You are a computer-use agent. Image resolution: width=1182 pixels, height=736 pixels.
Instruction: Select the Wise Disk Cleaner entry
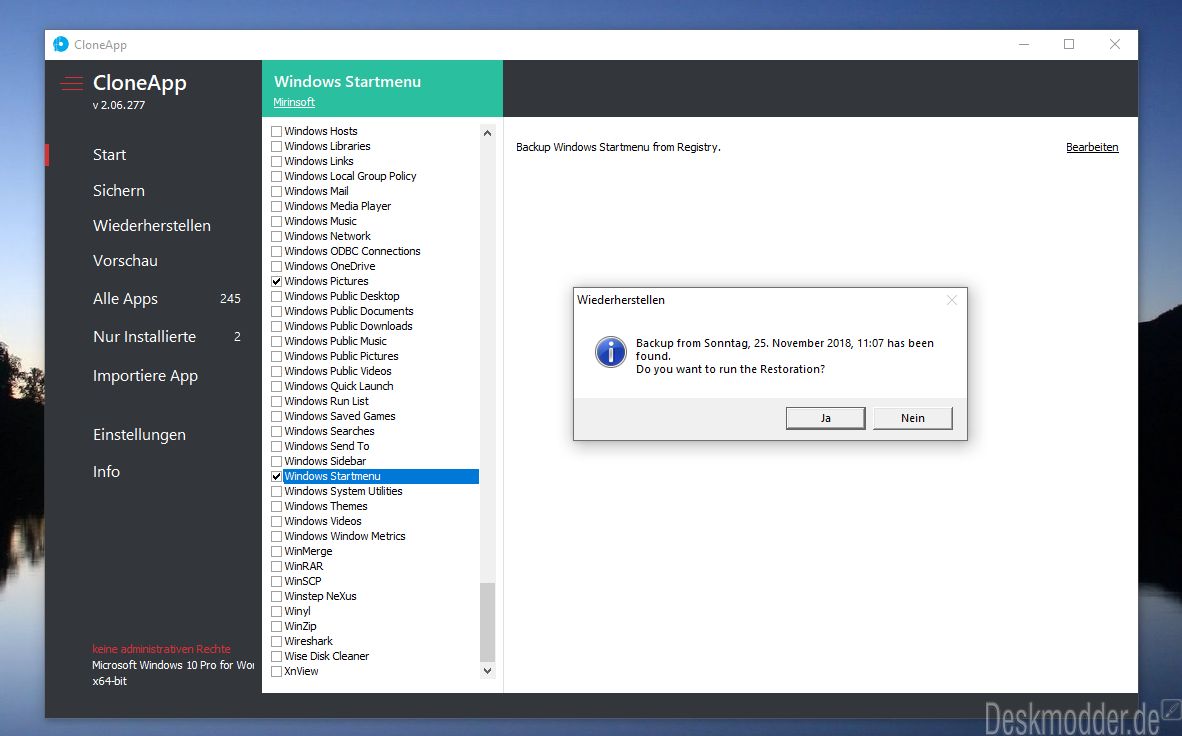326,656
